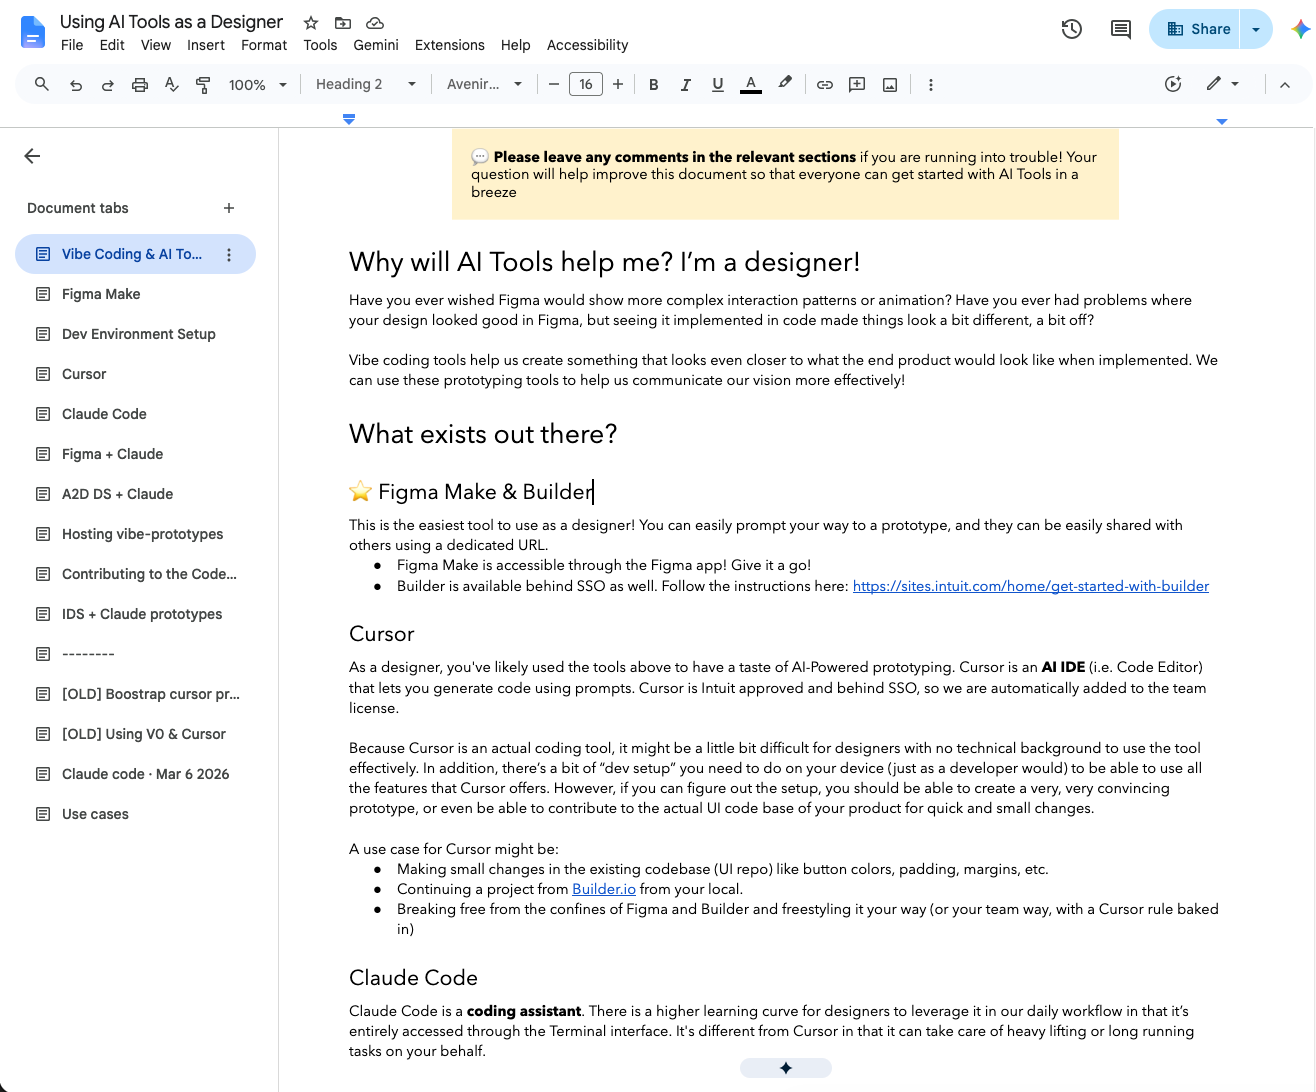Undo the last action
Image resolution: width=1316 pixels, height=1092 pixels.
click(x=76, y=85)
